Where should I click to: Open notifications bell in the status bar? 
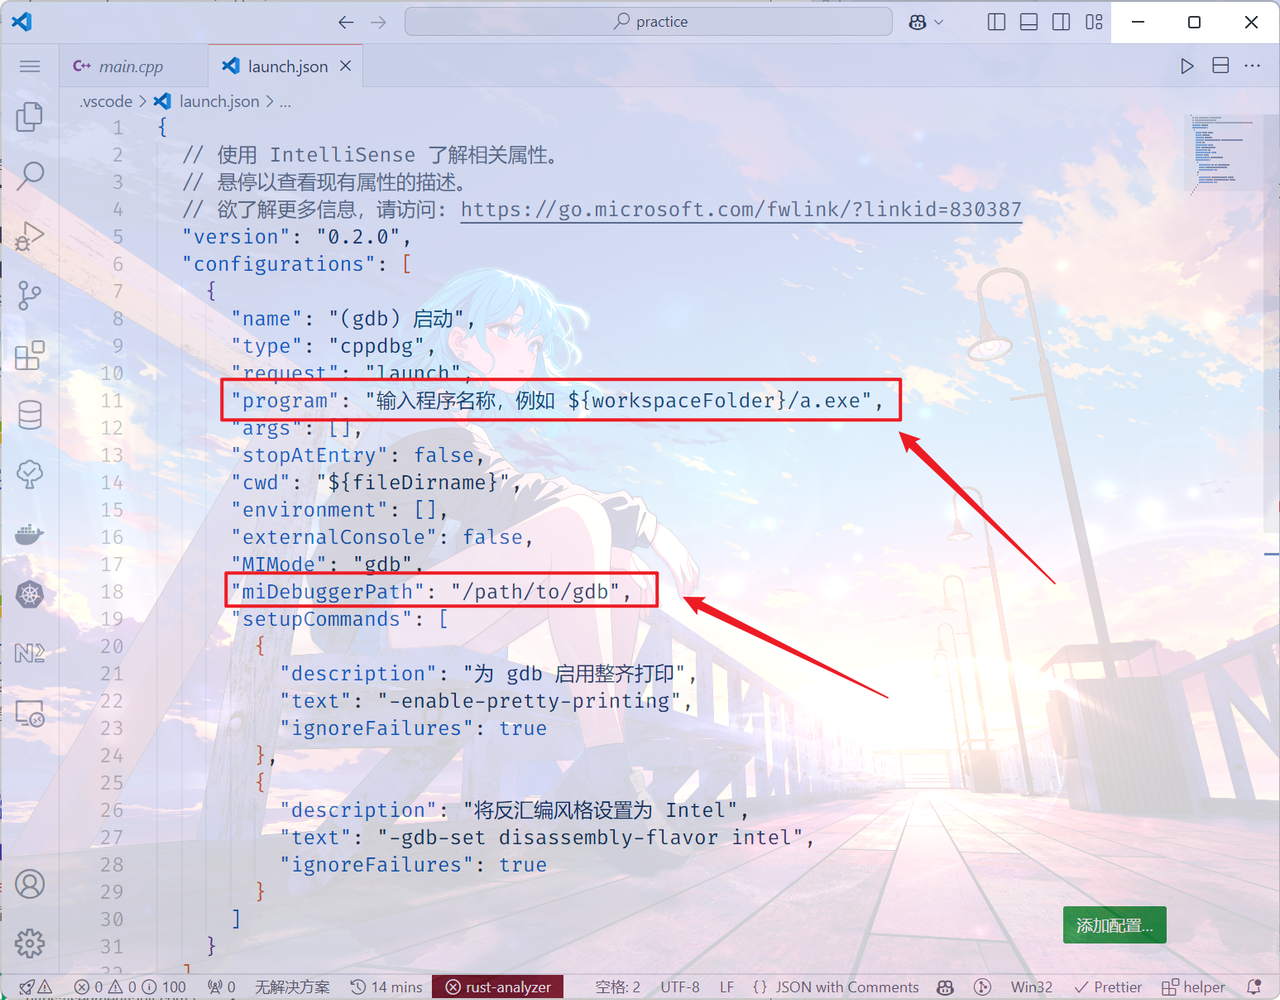pos(1255,987)
